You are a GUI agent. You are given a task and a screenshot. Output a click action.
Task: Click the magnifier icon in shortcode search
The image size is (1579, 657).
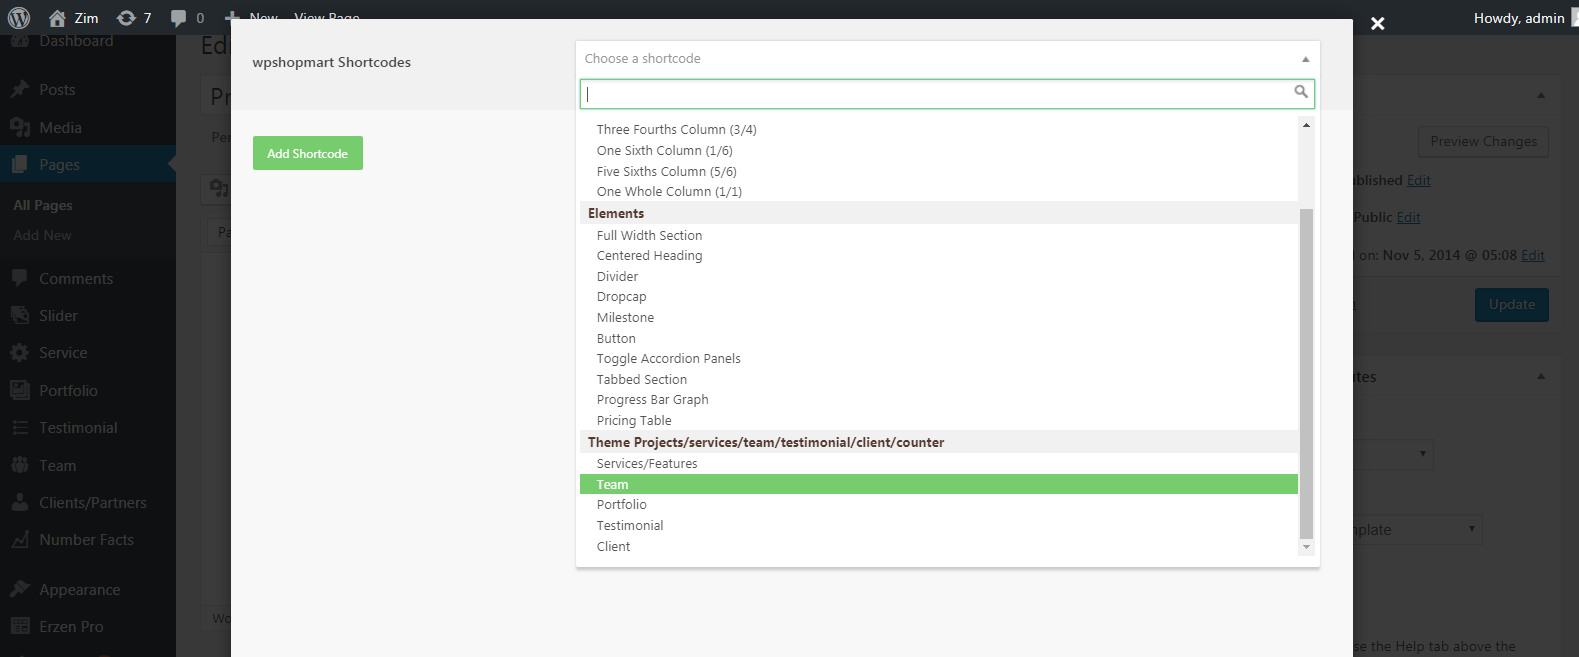point(1301,92)
